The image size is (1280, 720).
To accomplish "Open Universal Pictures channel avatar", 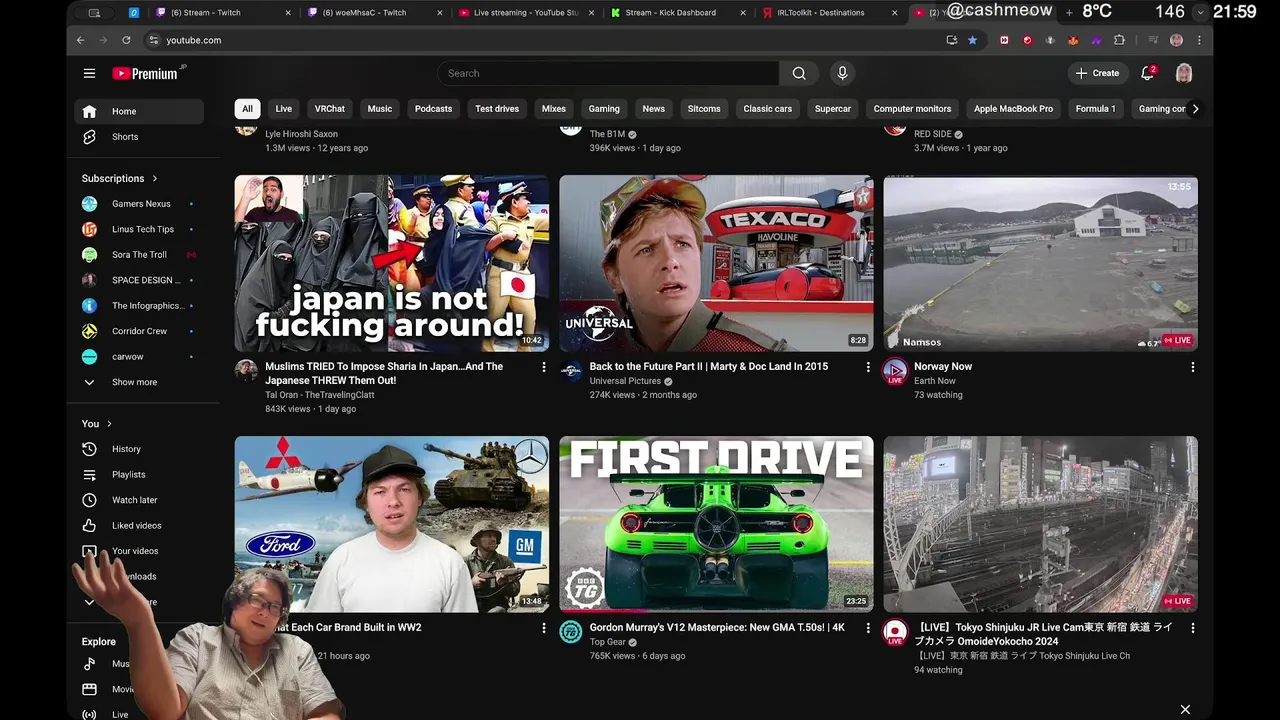I will [x=571, y=371].
